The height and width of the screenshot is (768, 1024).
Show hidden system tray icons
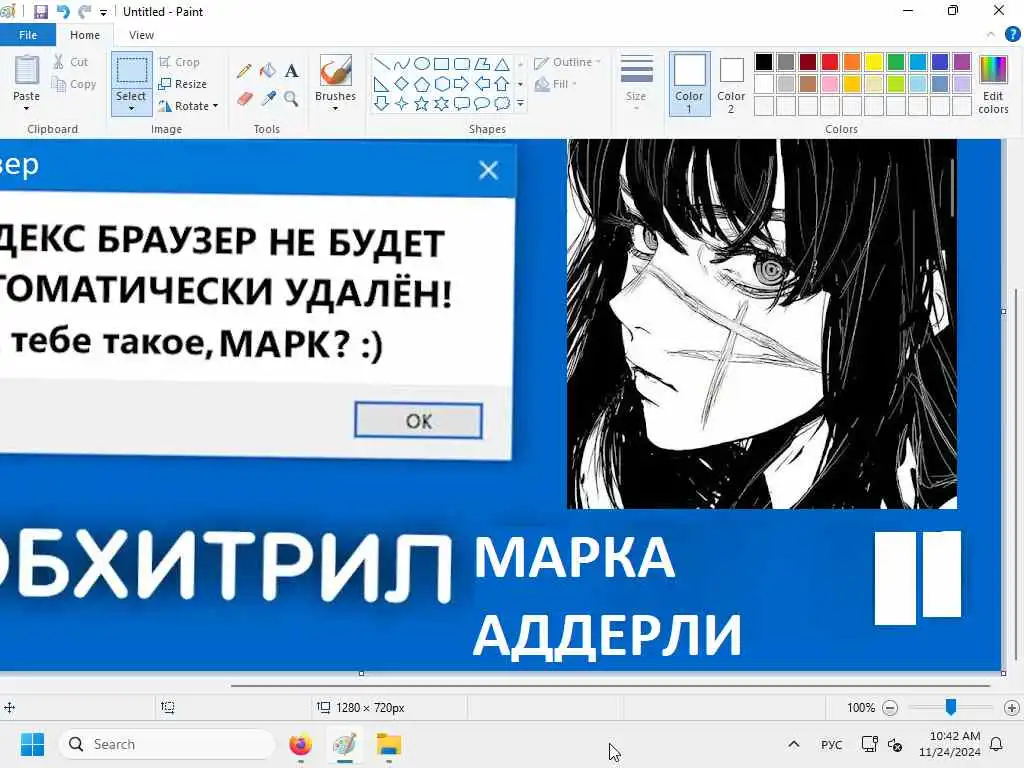coord(793,744)
